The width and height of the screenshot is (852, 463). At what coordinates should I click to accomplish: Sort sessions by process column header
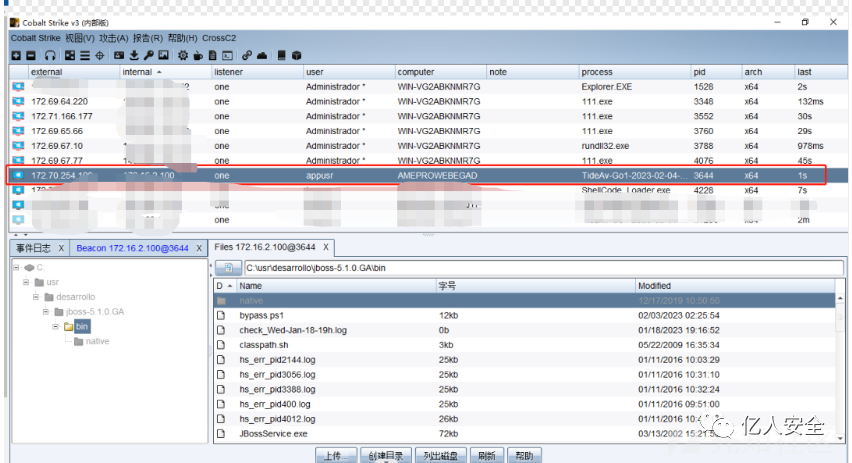point(634,72)
